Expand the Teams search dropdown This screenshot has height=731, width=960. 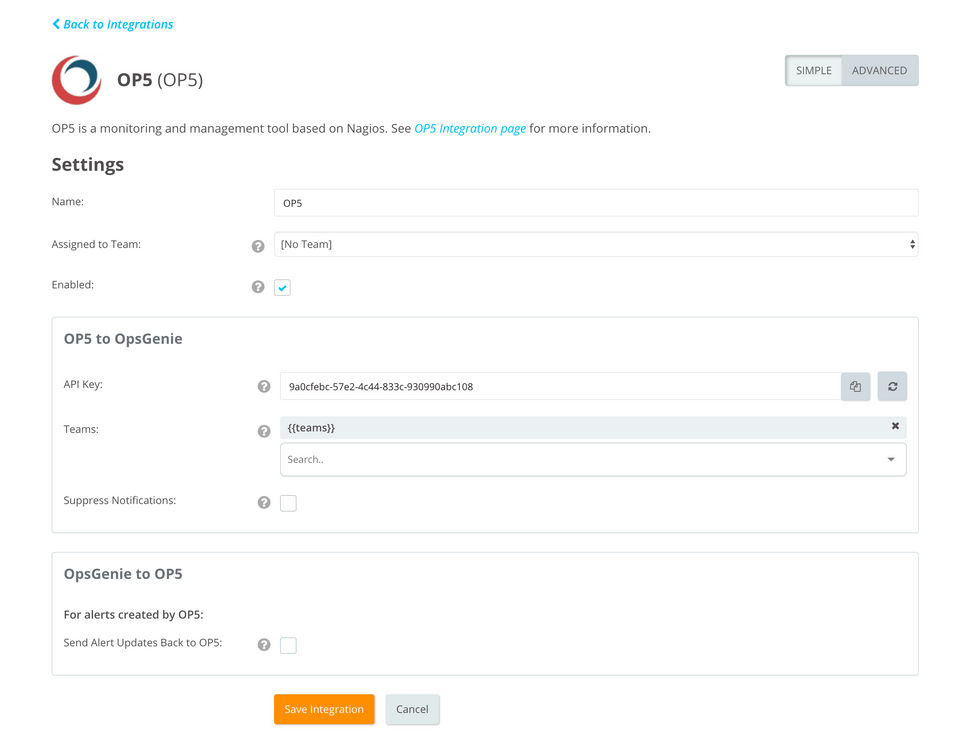(890, 460)
